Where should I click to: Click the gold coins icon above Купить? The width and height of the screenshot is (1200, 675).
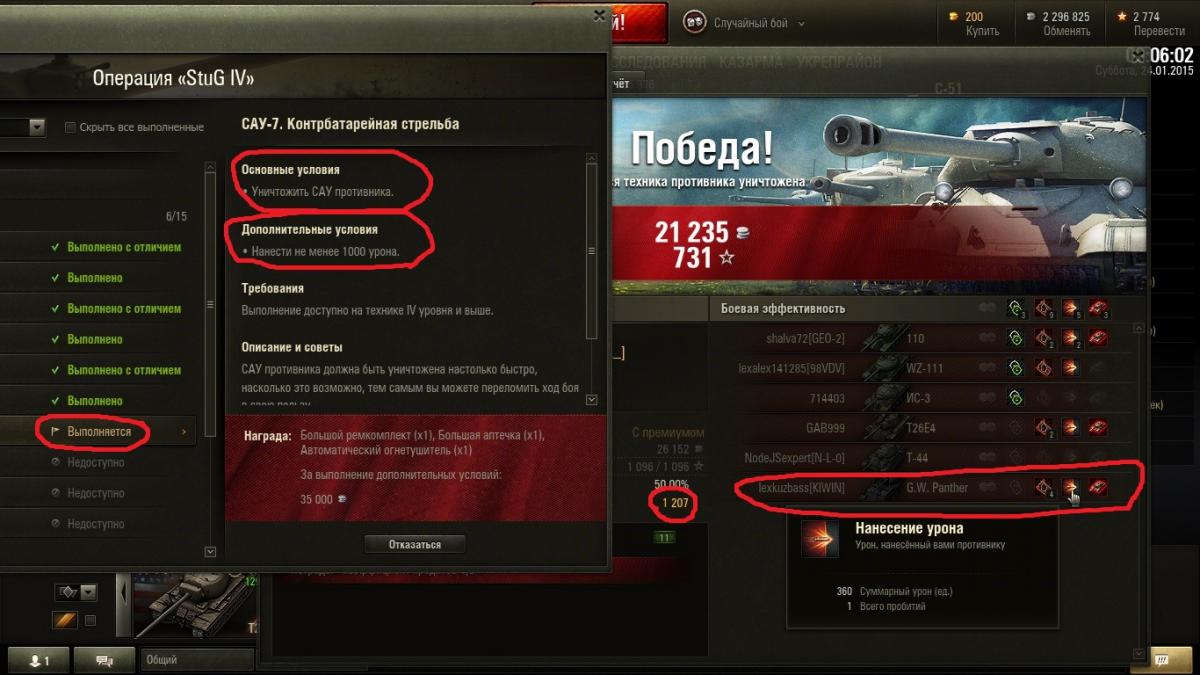[x=953, y=16]
